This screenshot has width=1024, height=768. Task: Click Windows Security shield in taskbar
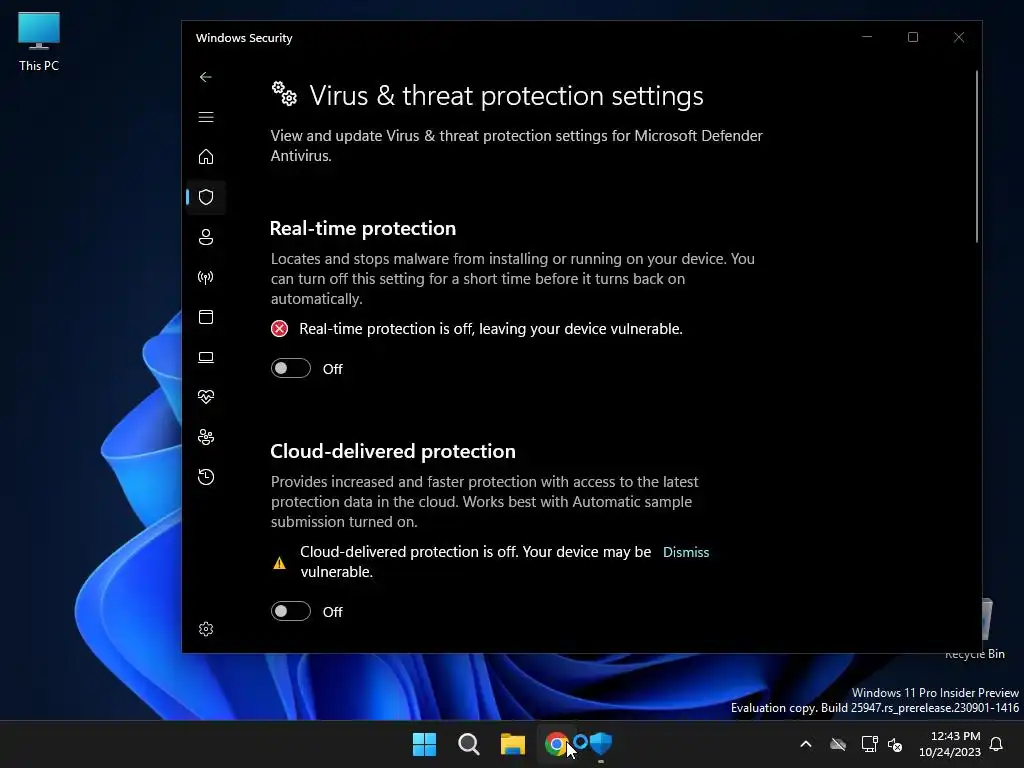[x=601, y=743]
